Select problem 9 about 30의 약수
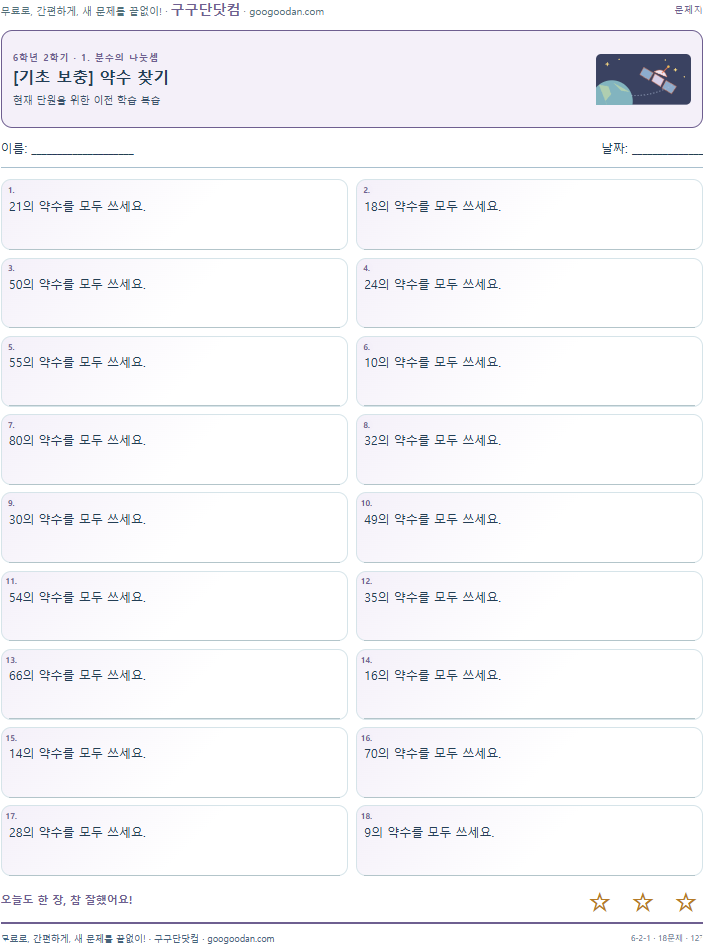Image resolution: width=704 pixels, height=945 pixels. tap(174, 527)
